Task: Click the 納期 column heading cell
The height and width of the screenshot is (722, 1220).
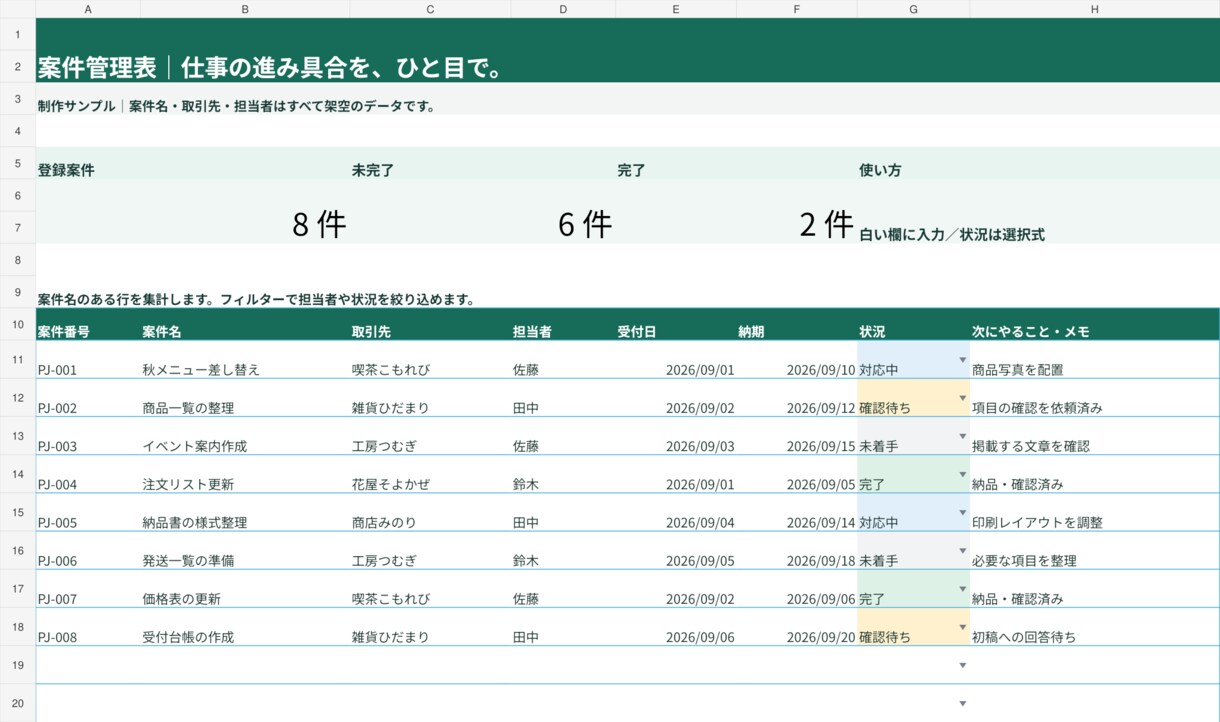Action: click(x=797, y=325)
